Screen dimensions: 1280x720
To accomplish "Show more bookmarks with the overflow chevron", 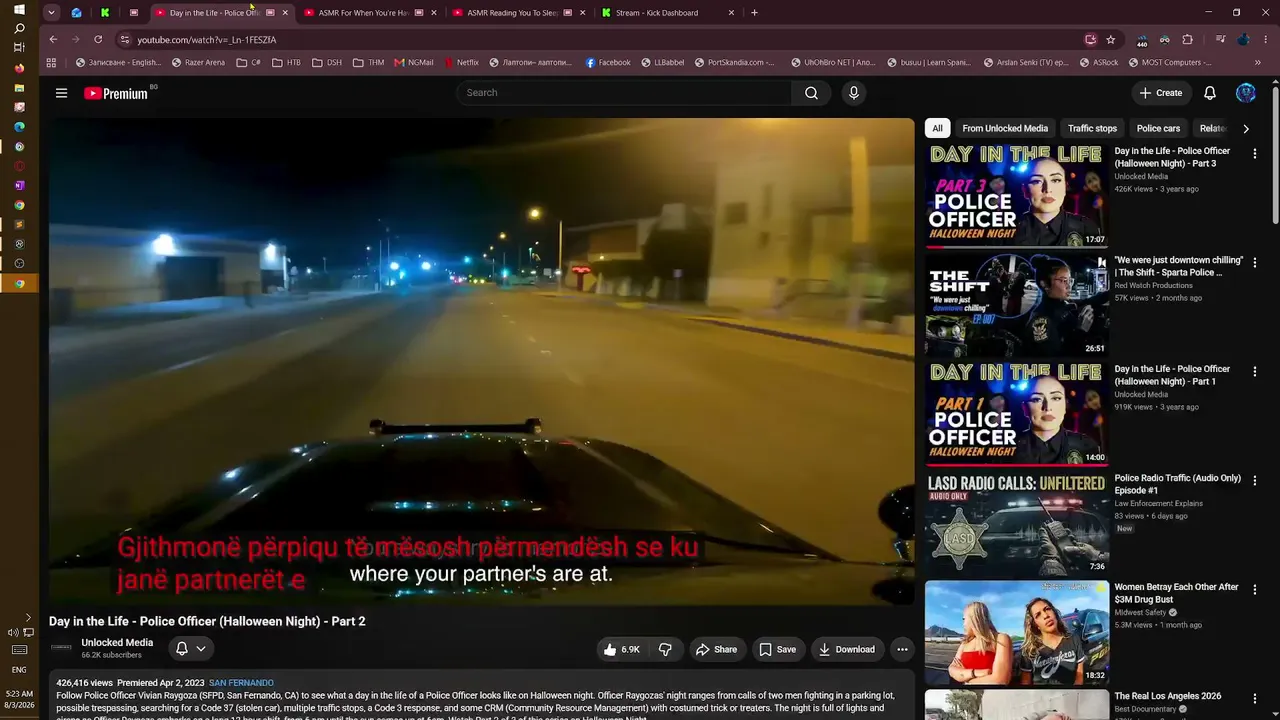I will coord(1257,62).
